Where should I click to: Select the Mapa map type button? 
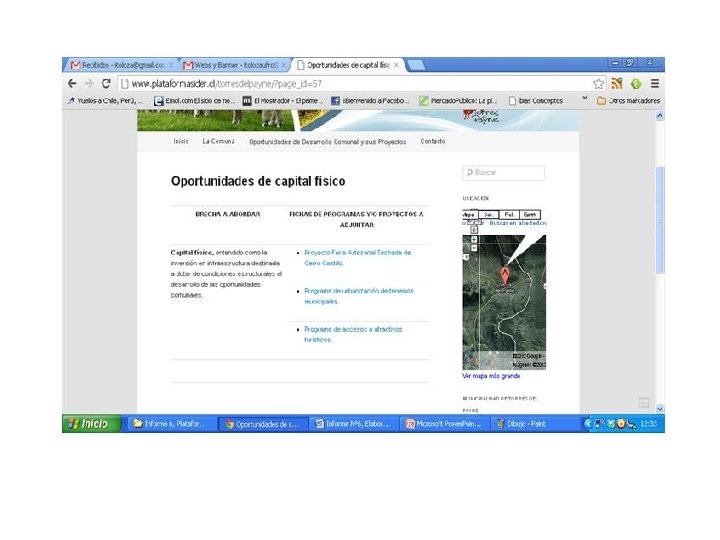[469, 214]
